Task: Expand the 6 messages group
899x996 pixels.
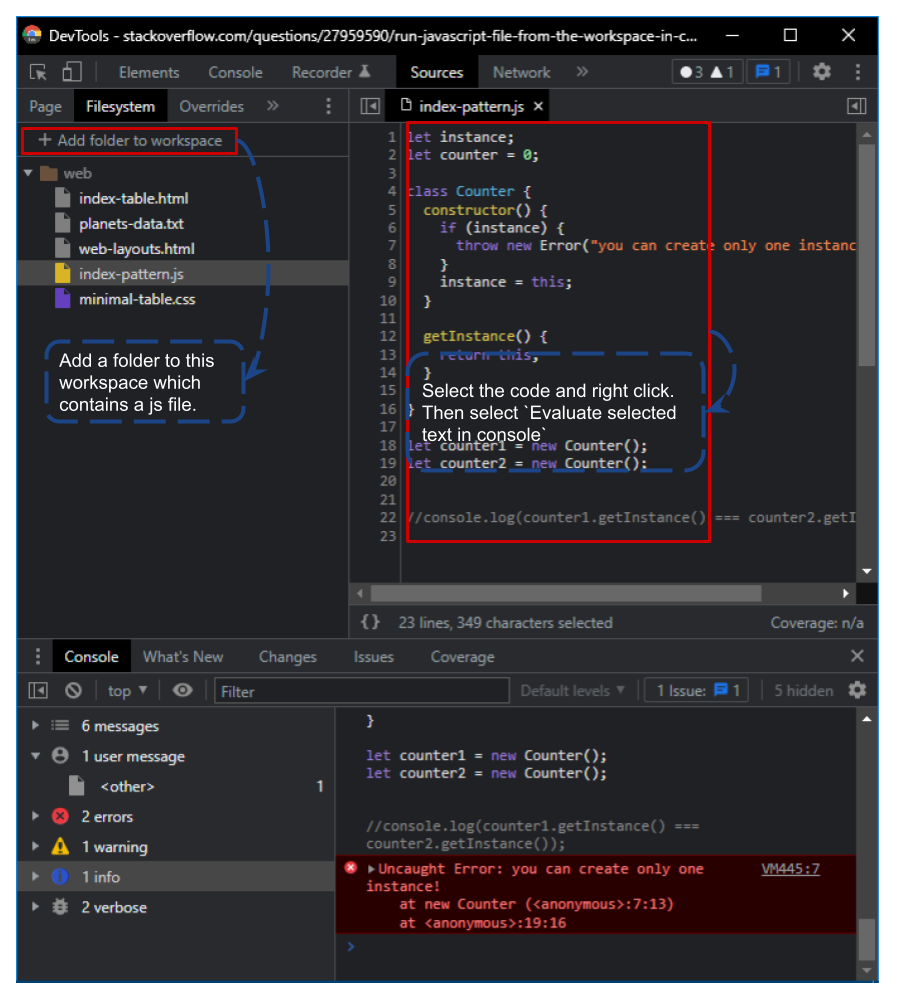Action: click(x=36, y=726)
